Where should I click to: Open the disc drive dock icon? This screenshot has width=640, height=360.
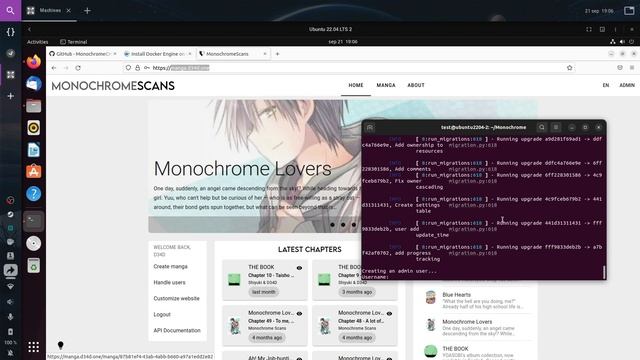coord(33,243)
